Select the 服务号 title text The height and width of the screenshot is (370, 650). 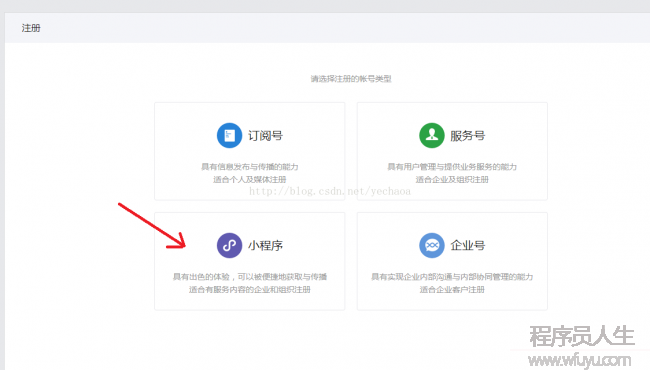coord(468,136)
